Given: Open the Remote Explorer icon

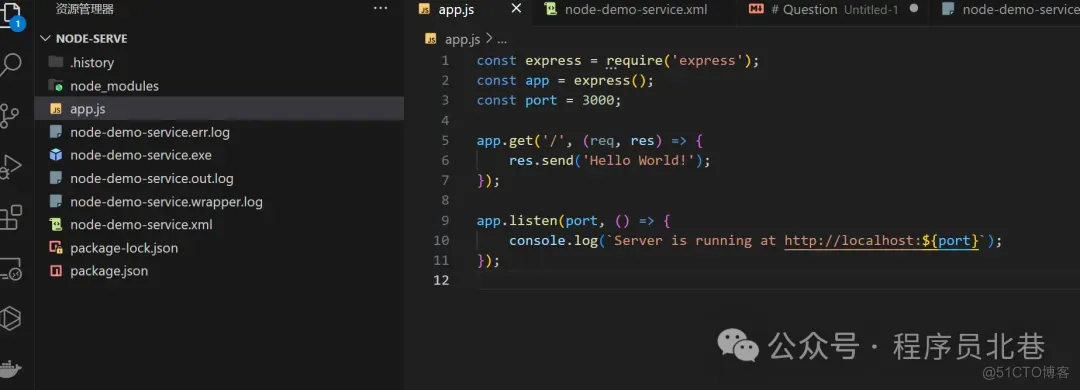Looking at the screenshot, I should [x=10, y=269].
